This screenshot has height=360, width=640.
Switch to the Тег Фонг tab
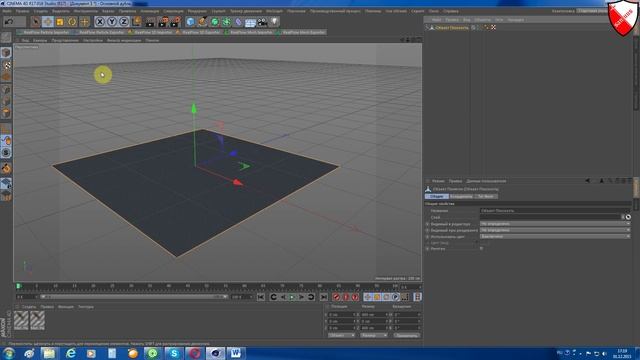tap(486, 196)
